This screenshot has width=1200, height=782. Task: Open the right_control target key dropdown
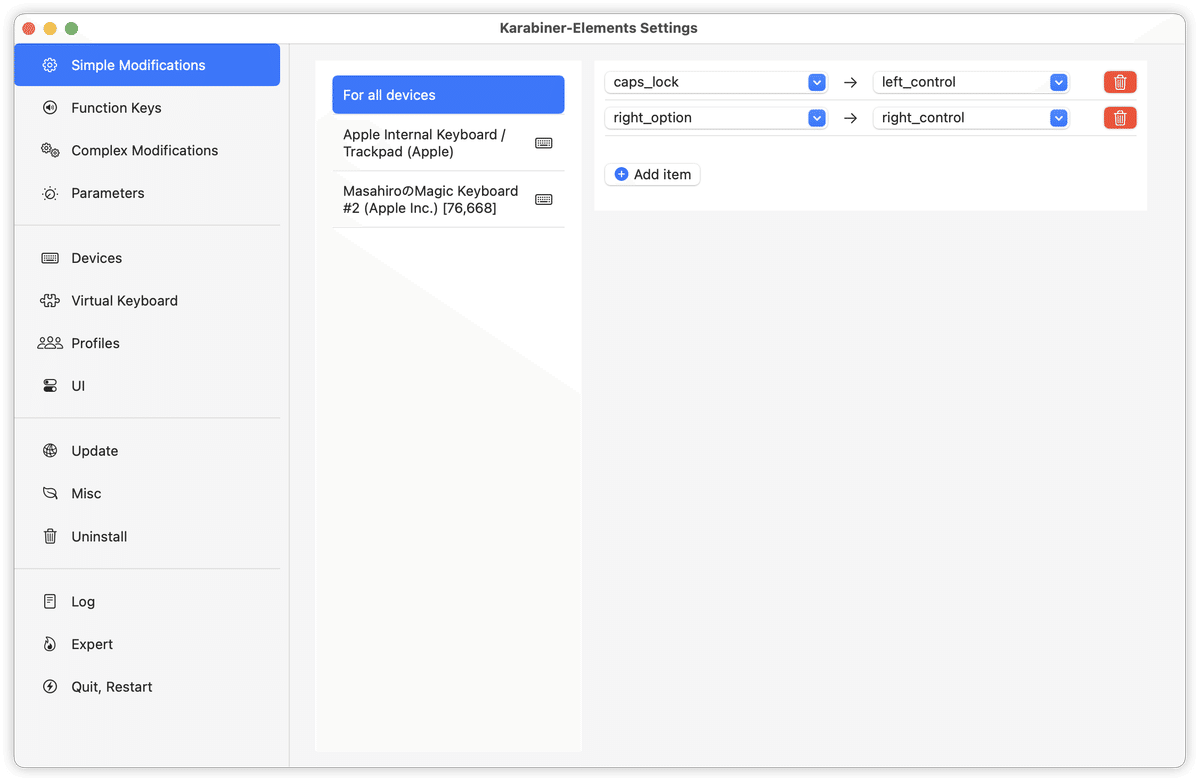(971, 118)
